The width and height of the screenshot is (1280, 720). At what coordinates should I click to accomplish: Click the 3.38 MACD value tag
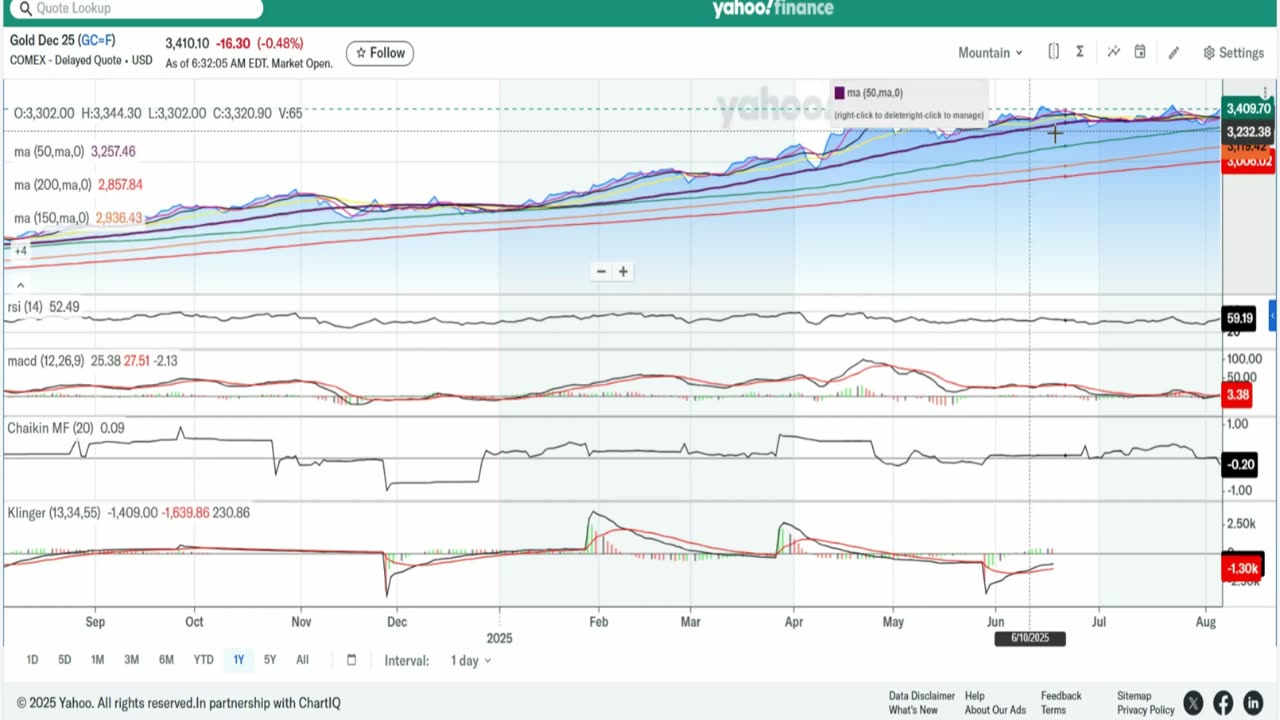(1238, 394)
